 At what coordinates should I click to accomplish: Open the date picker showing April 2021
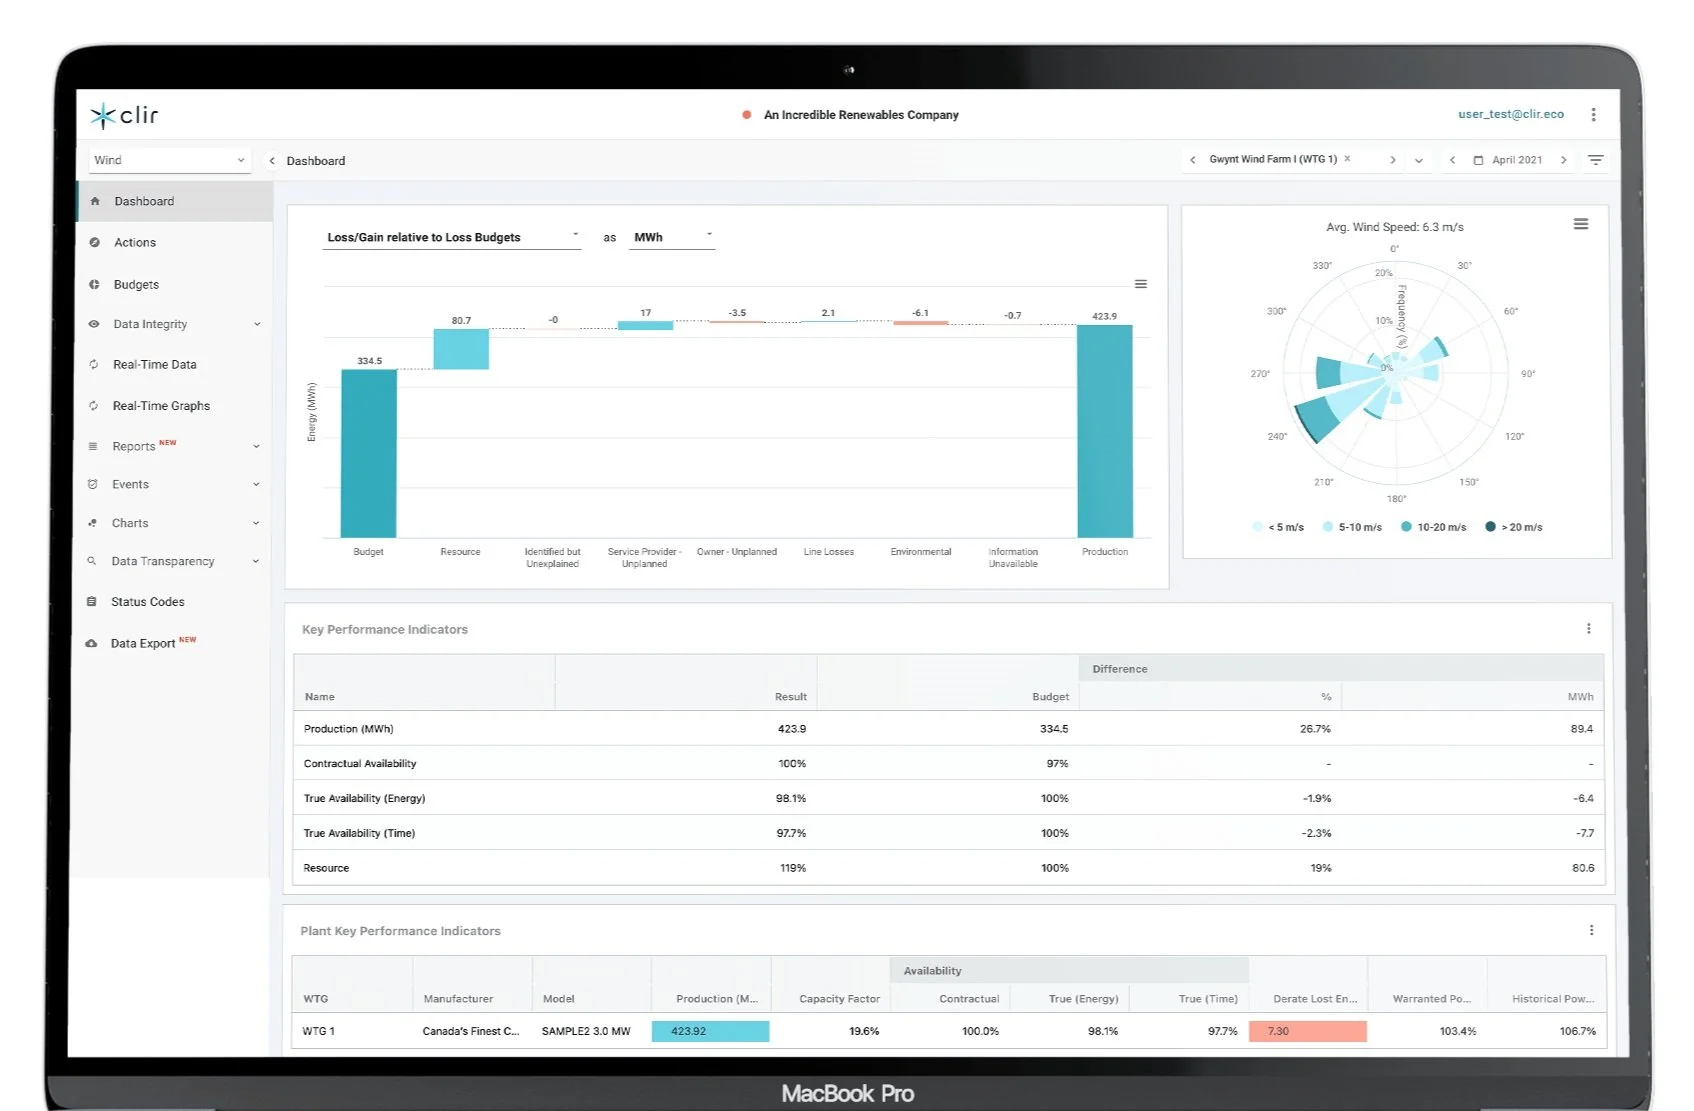coord(1508,160)
